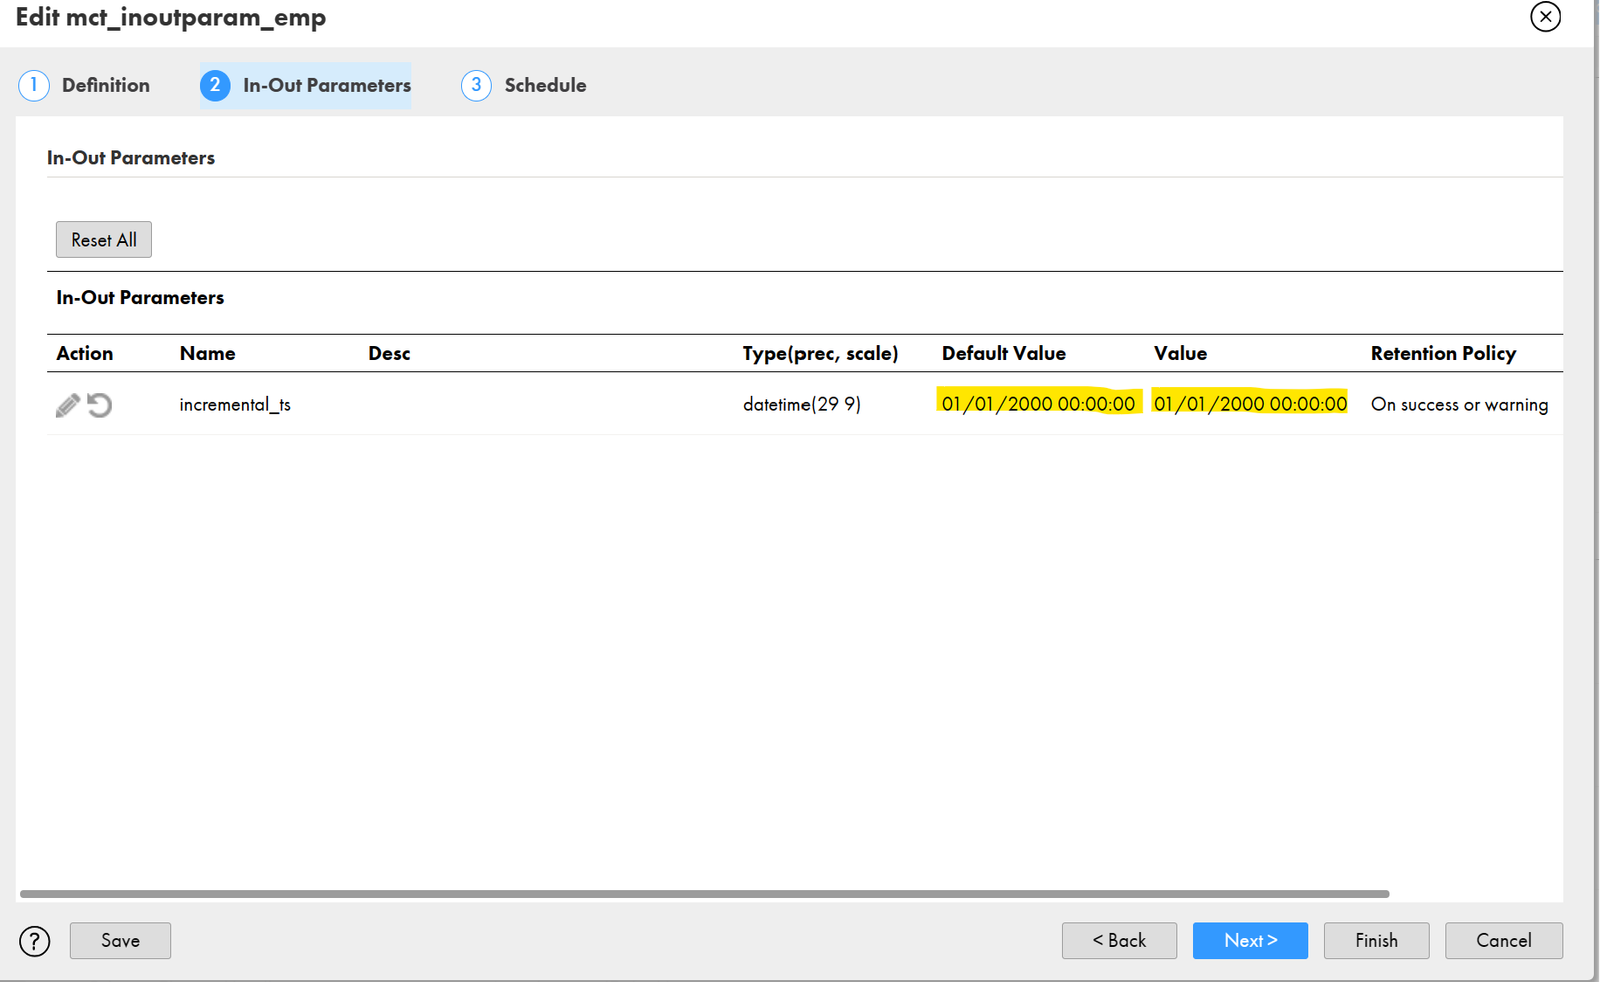Click the Default Value column header
The image size is (1600, 982).
(x=1003, y=353)
